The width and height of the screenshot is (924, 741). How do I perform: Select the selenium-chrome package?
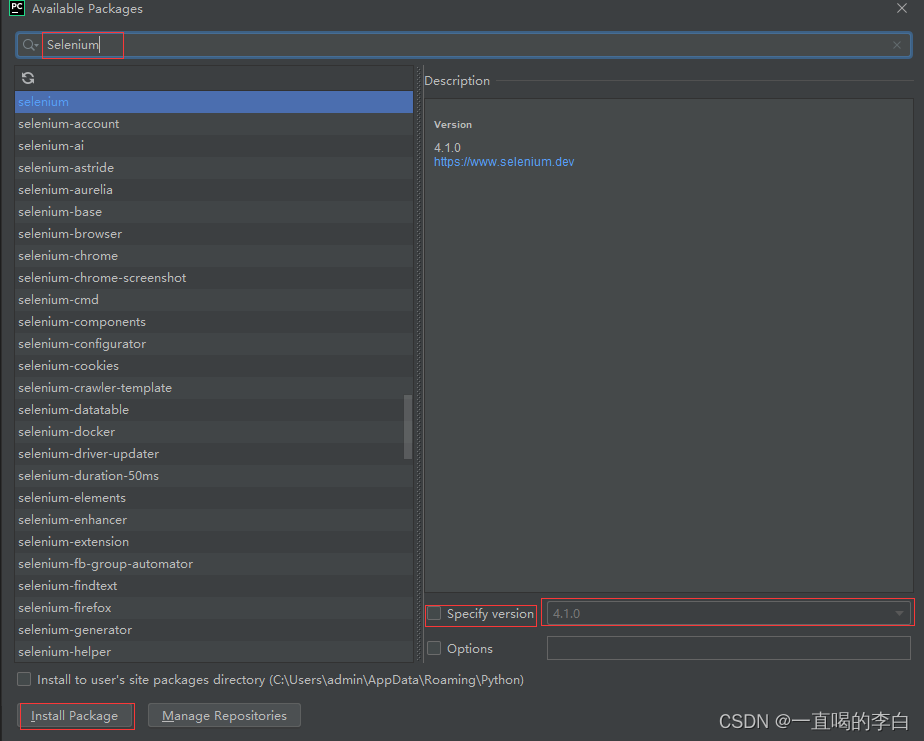click(214, 256)
